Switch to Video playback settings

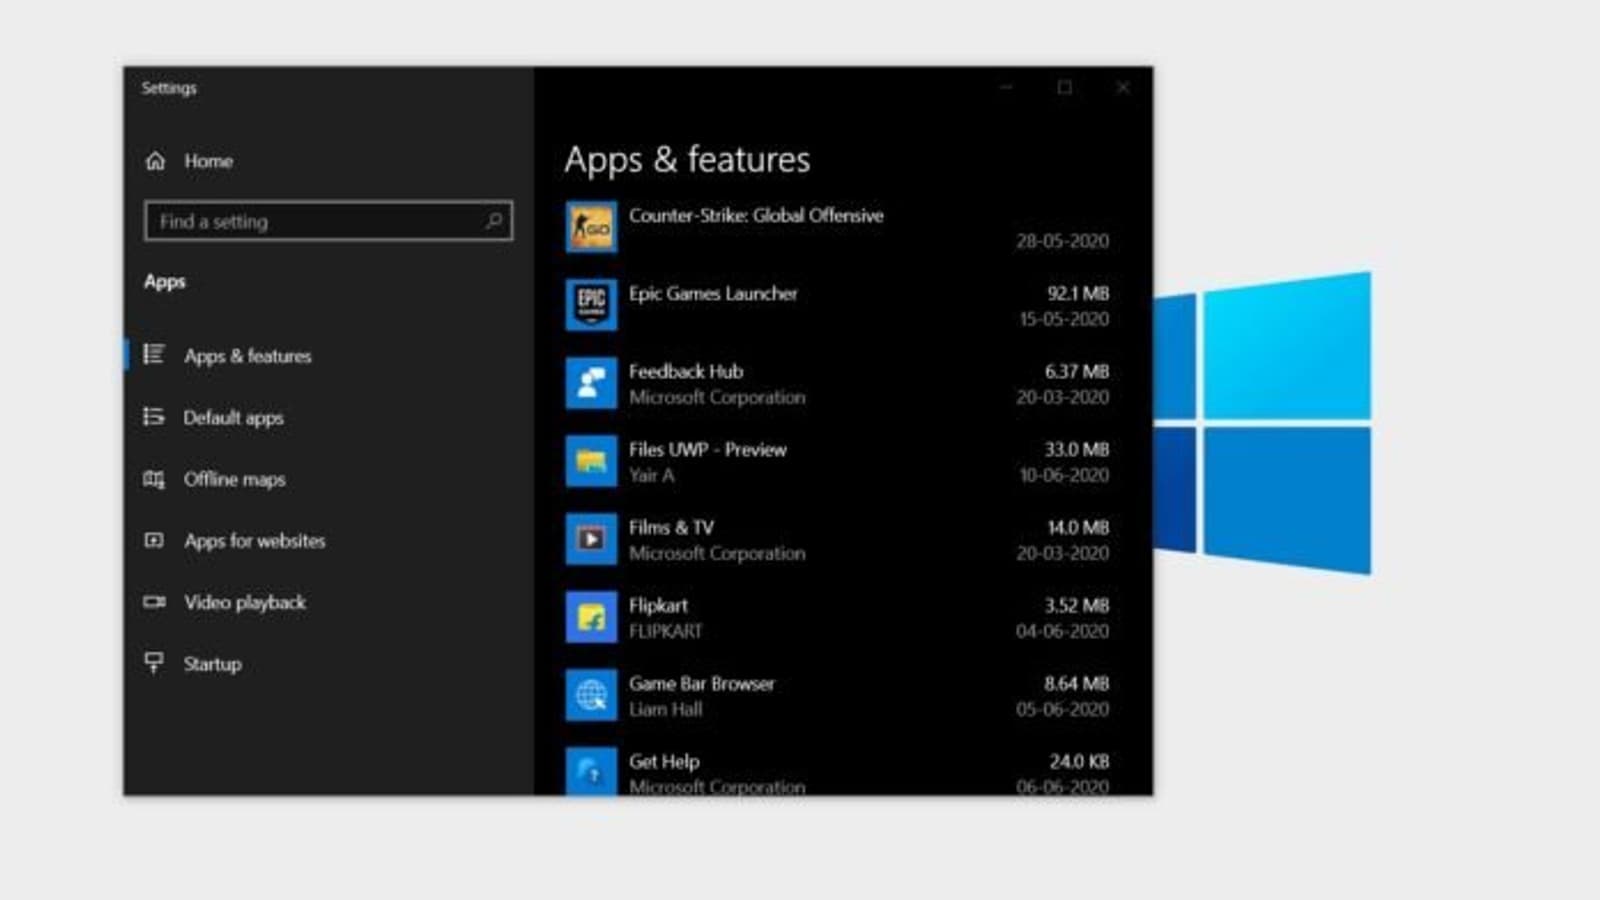(245, 603)
